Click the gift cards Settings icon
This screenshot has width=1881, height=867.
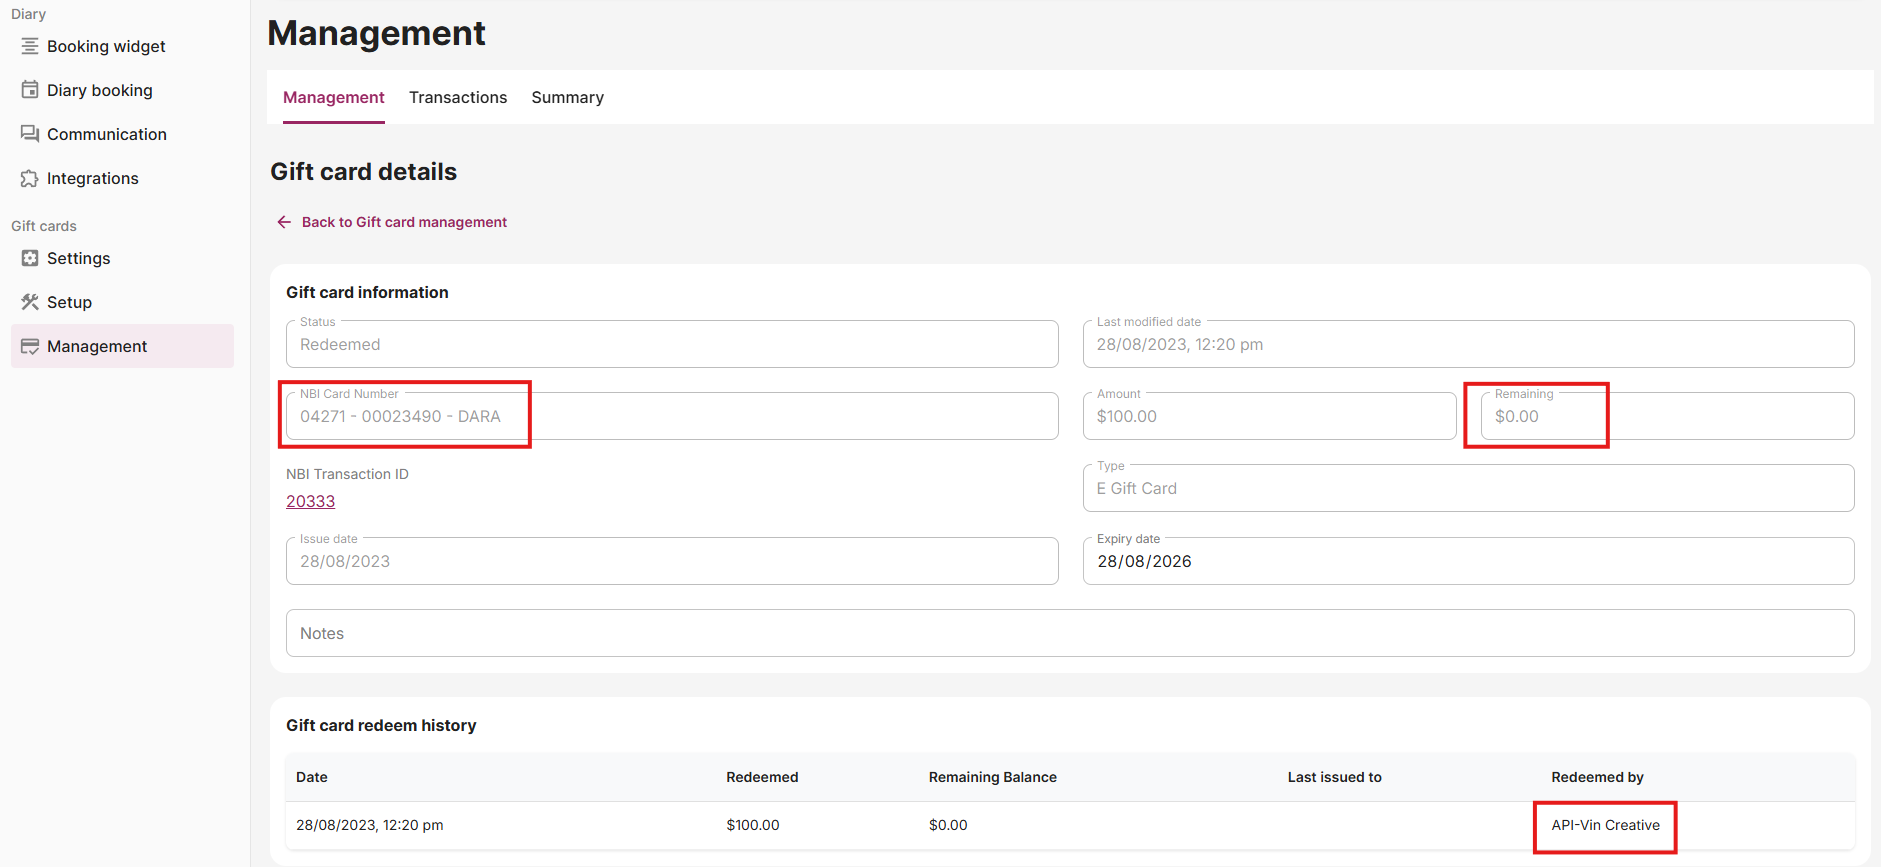(30, 258)
